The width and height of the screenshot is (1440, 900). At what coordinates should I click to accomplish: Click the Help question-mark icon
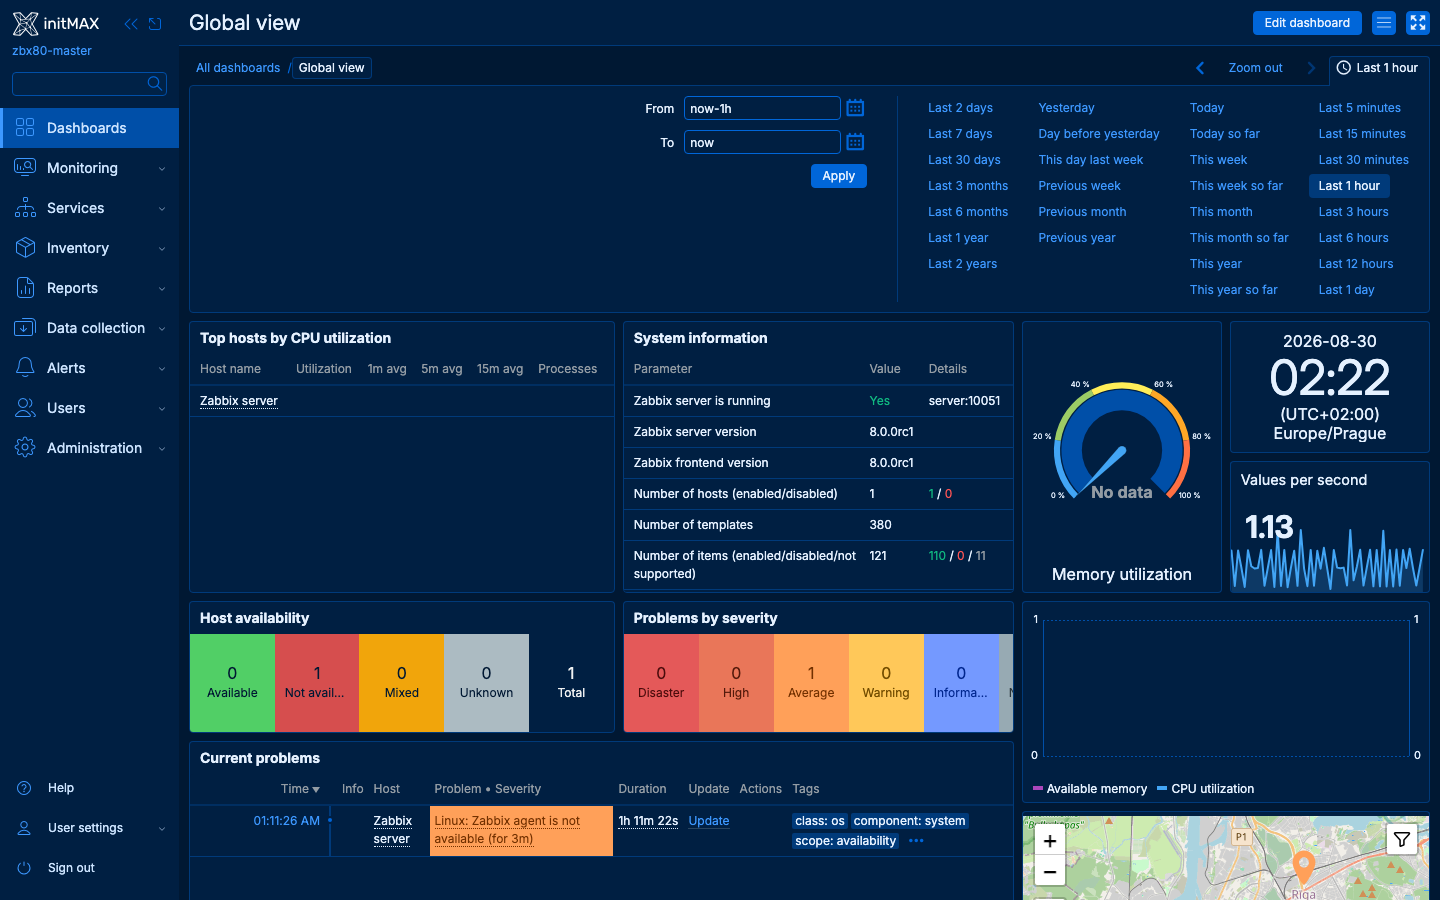pyautogui.click(x=24, y=788)
